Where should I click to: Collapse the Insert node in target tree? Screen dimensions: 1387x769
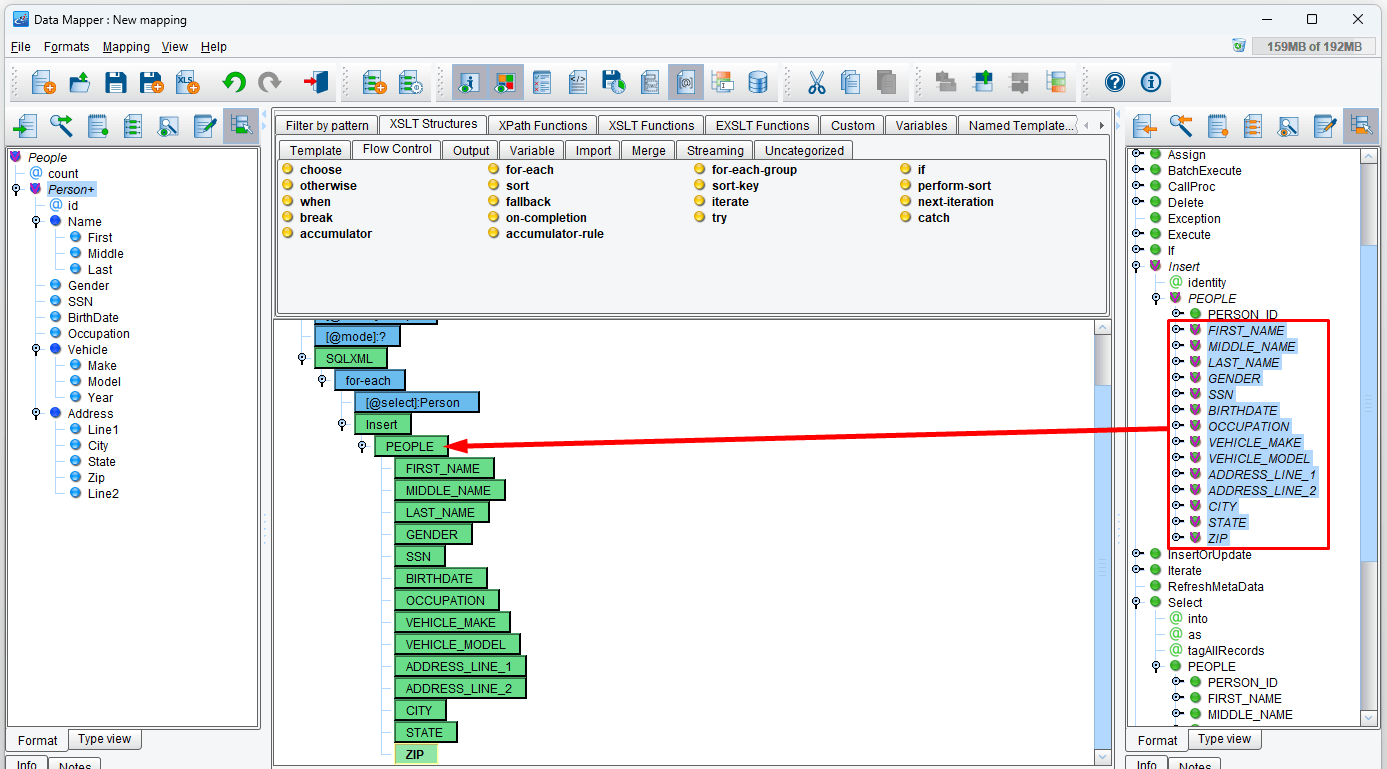tap(1137, 267)
